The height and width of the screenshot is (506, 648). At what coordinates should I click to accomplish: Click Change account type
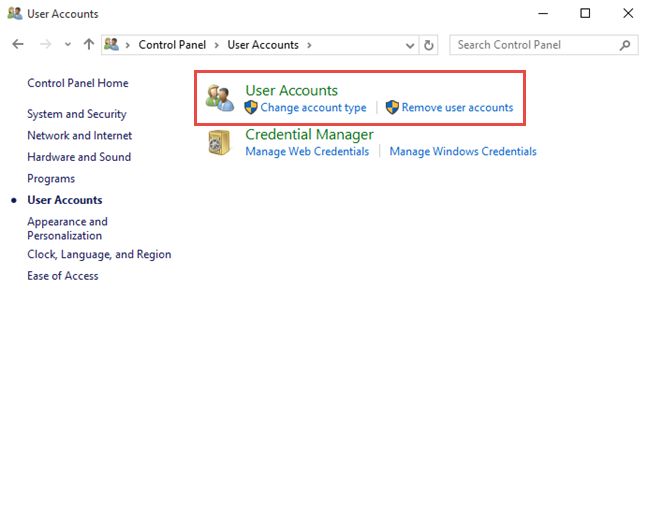313,107
